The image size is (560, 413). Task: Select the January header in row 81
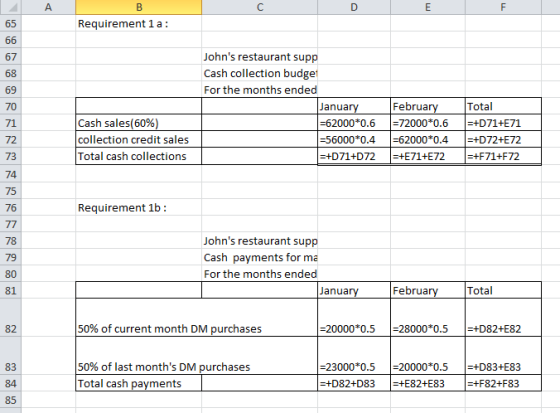point(354,290)
